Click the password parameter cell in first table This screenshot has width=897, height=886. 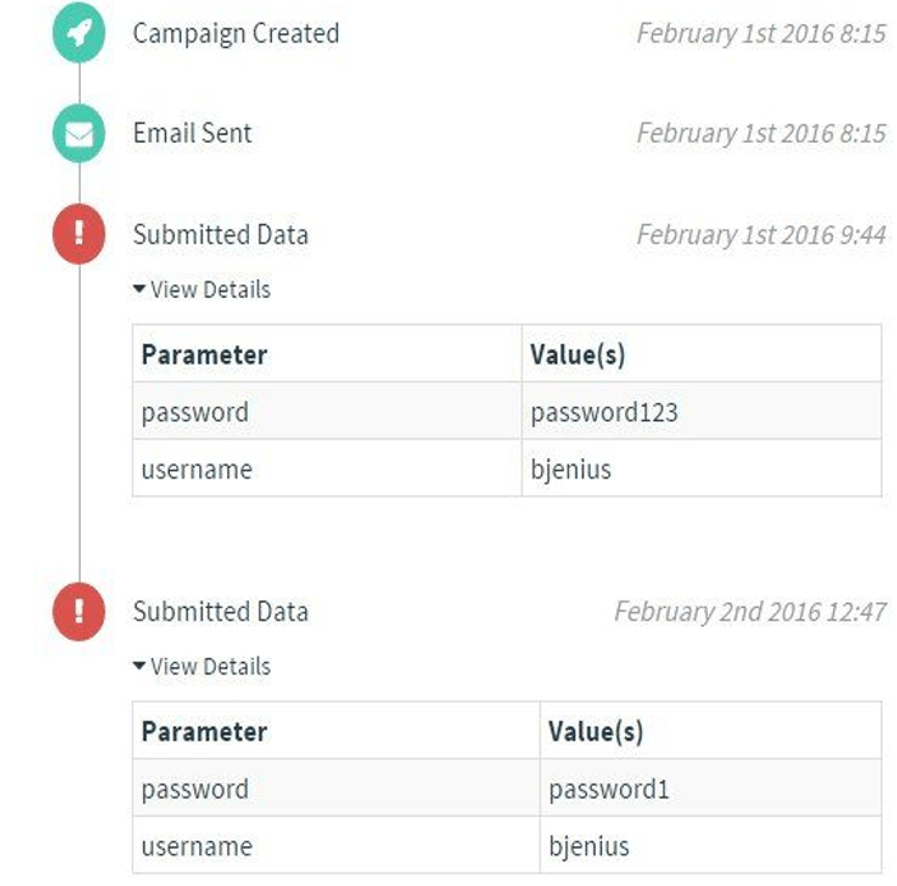tap(195, 411)
